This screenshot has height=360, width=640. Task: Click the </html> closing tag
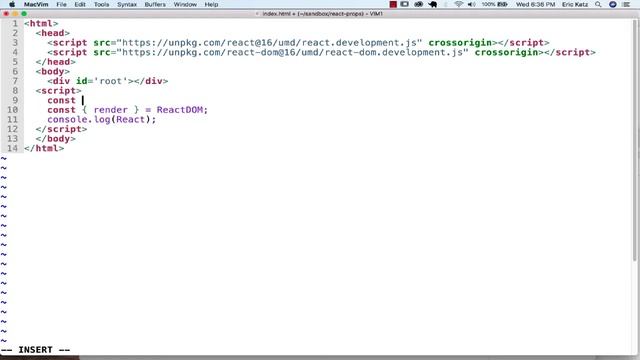pyautogui.click(x=44, y=149)
